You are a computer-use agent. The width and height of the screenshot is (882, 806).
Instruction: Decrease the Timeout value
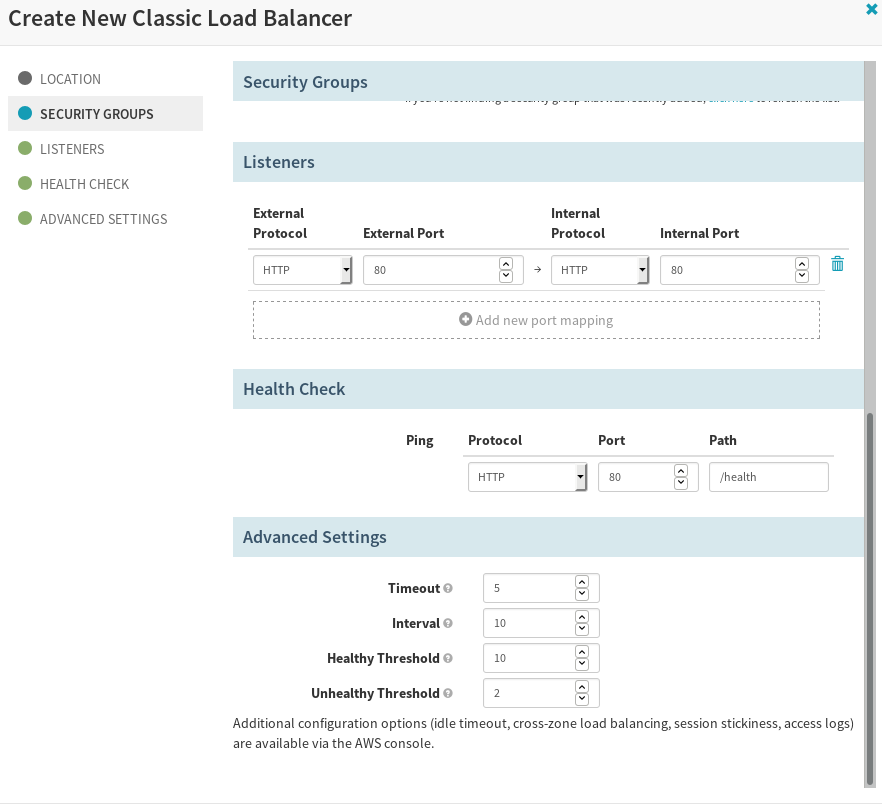tap(582, 594)
